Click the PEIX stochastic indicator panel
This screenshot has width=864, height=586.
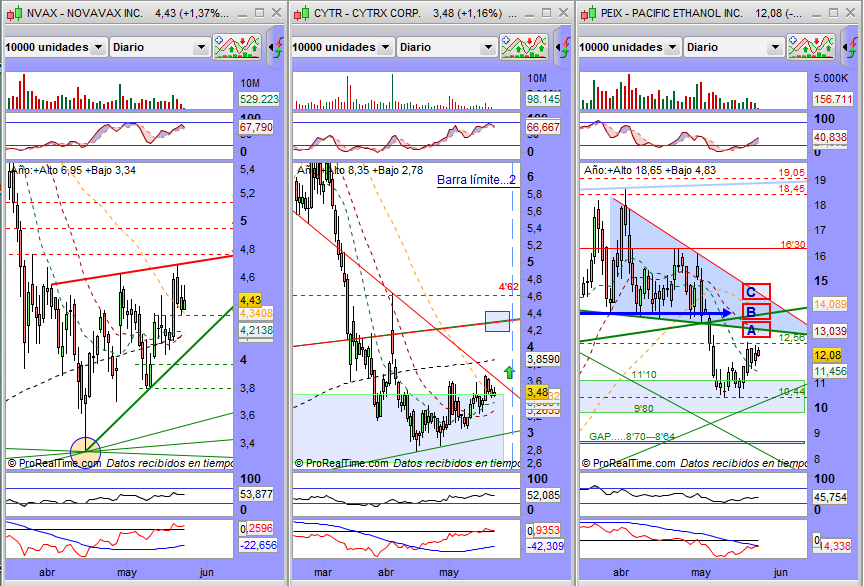(x=693, y=135)
